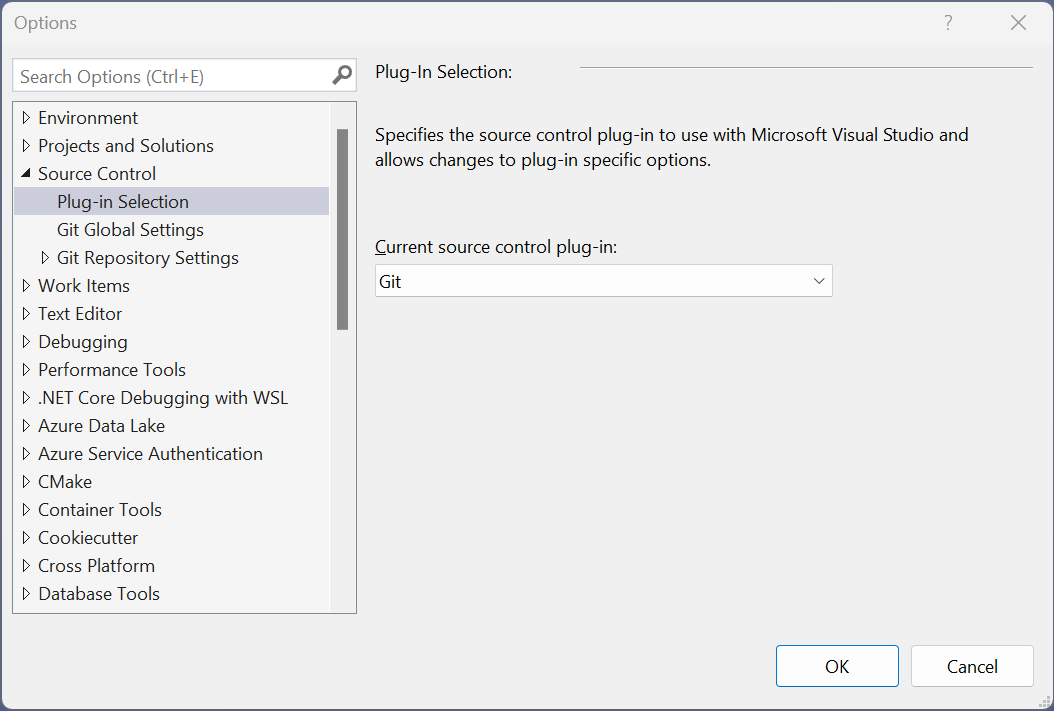Click the Cancel button
Viewport: 1054px width, 711px height.
(972, 666)
